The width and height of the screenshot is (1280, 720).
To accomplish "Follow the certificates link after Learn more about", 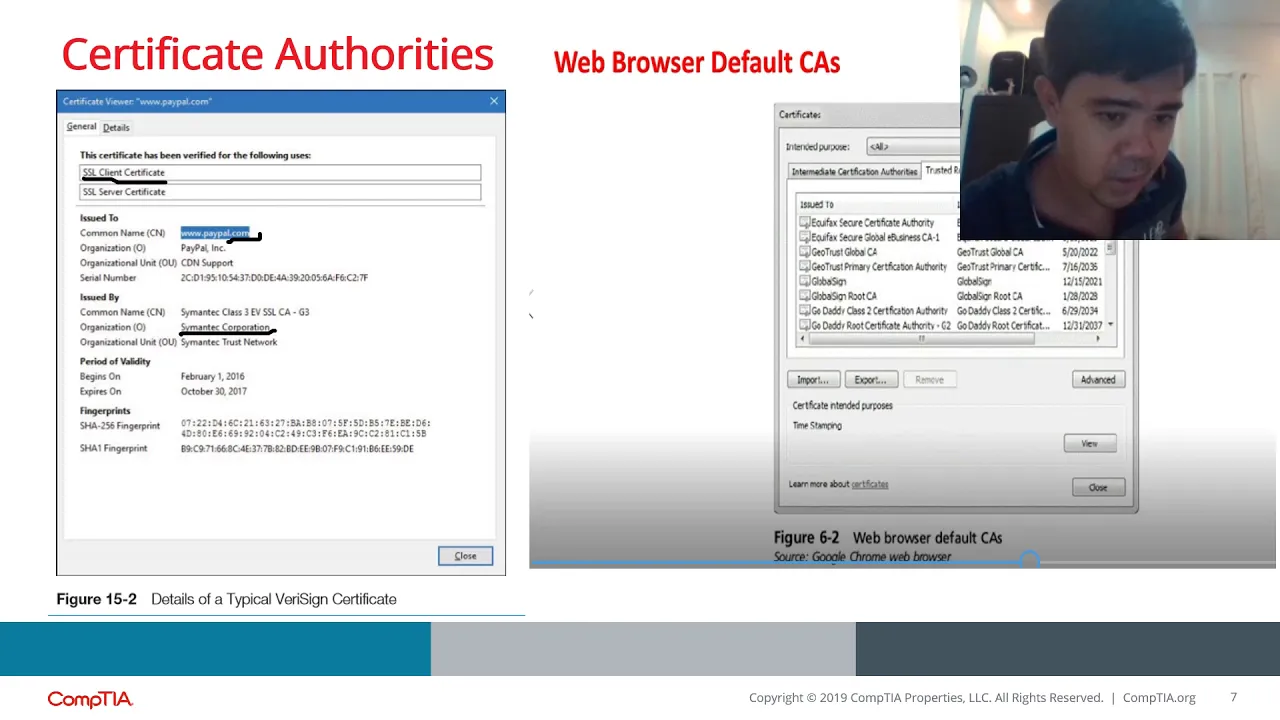I will tap(870, 484).
